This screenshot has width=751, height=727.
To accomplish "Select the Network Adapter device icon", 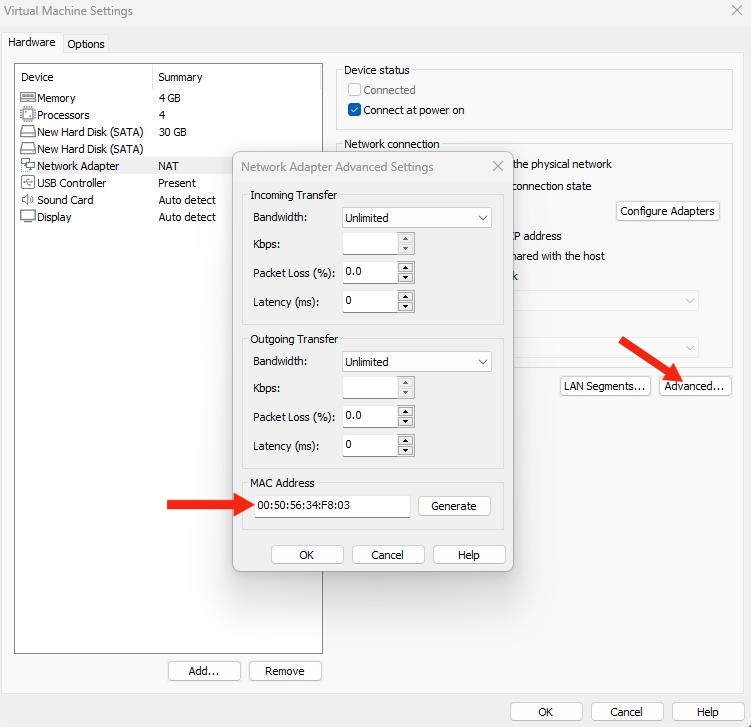I will click(x=28, y=166).
